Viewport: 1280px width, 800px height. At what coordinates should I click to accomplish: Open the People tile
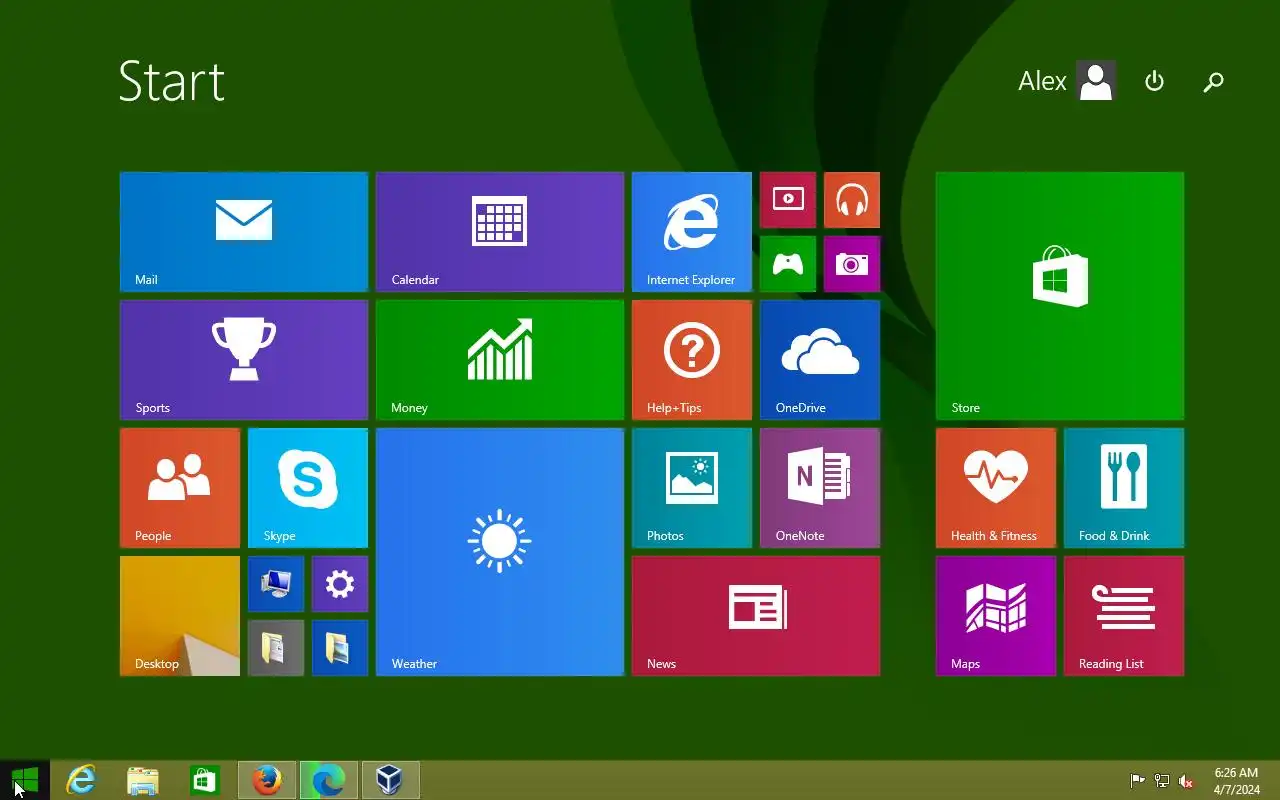click(x=180, y=488)
